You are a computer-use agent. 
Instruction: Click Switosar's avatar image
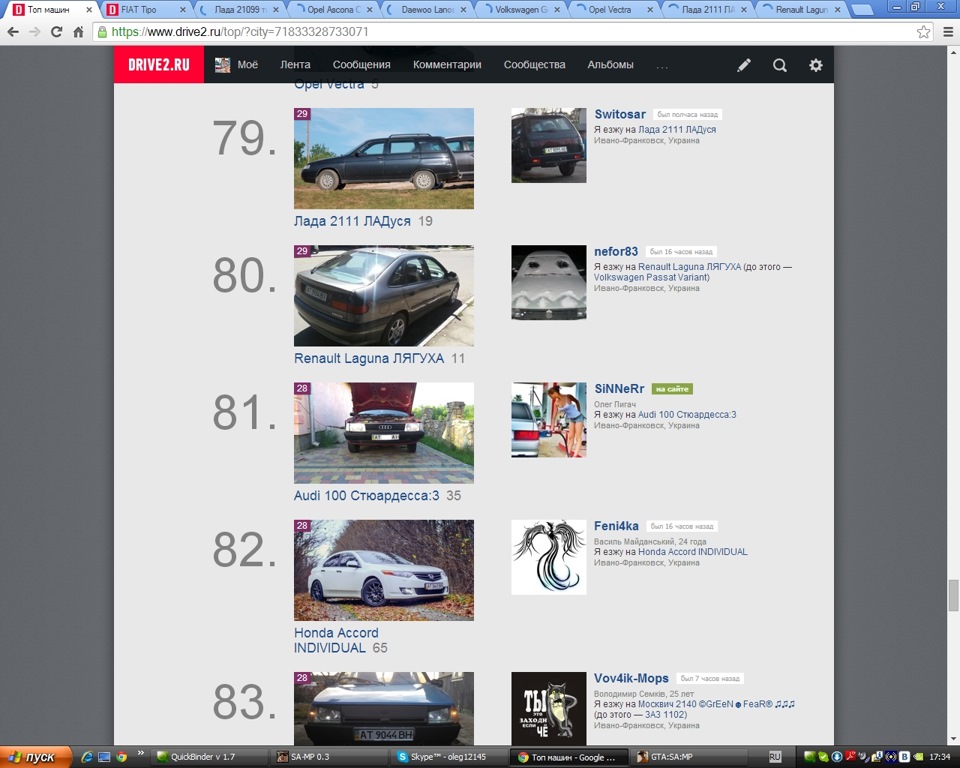click(x=549, y=145)
